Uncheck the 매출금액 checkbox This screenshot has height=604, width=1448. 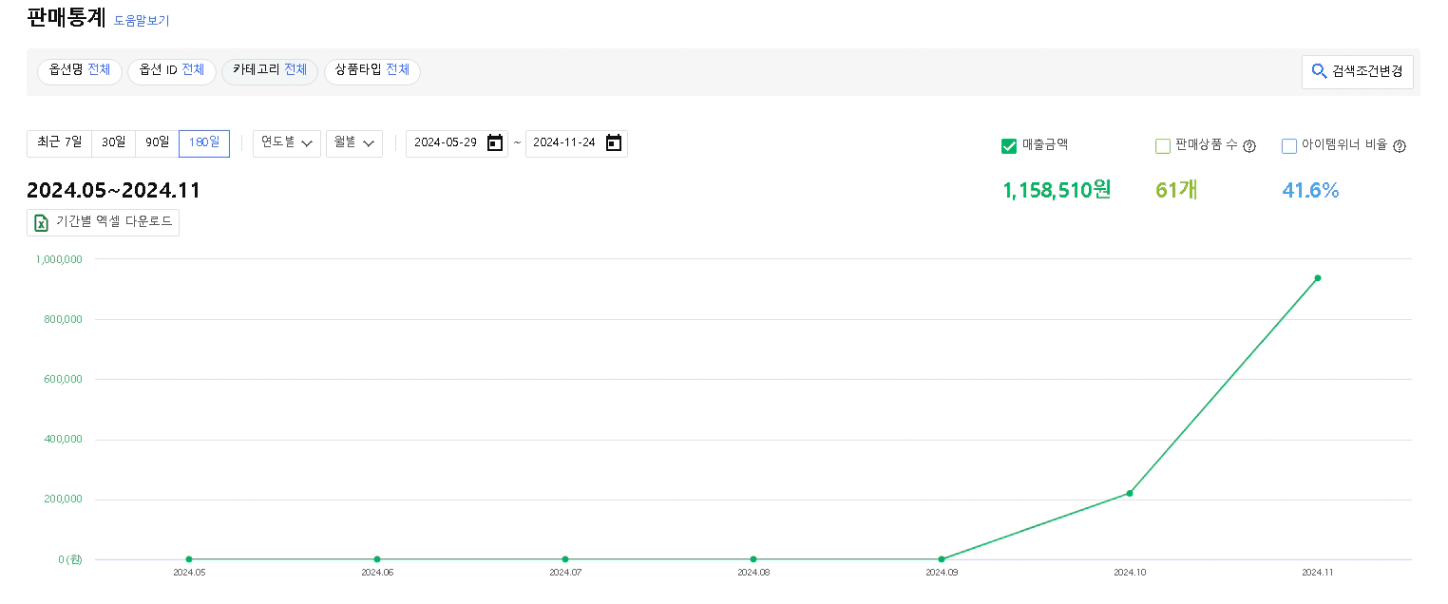[1008, 146]
